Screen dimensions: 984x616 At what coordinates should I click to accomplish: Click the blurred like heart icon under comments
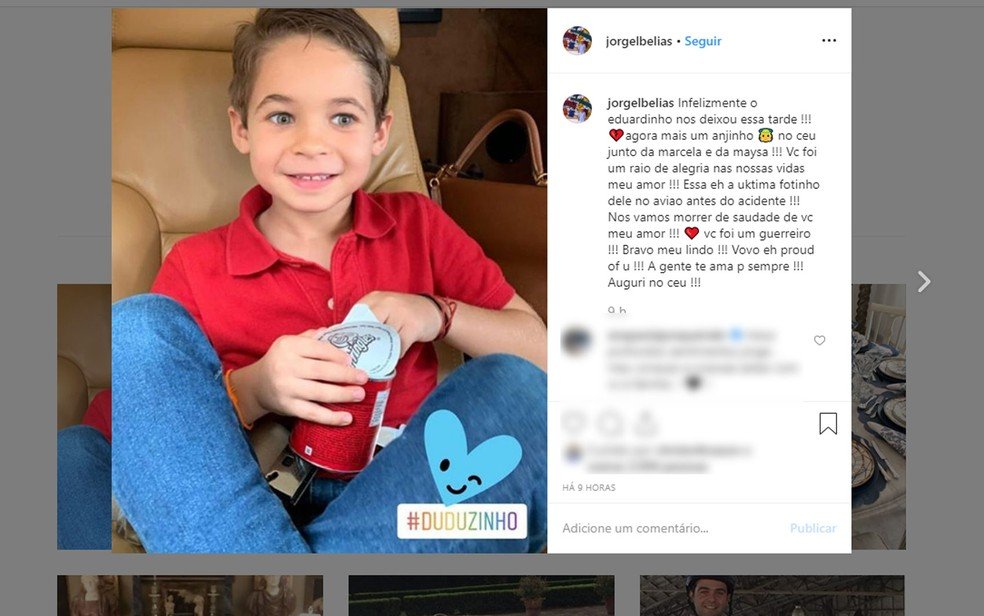pyautogui.click(x=574, y=422)
